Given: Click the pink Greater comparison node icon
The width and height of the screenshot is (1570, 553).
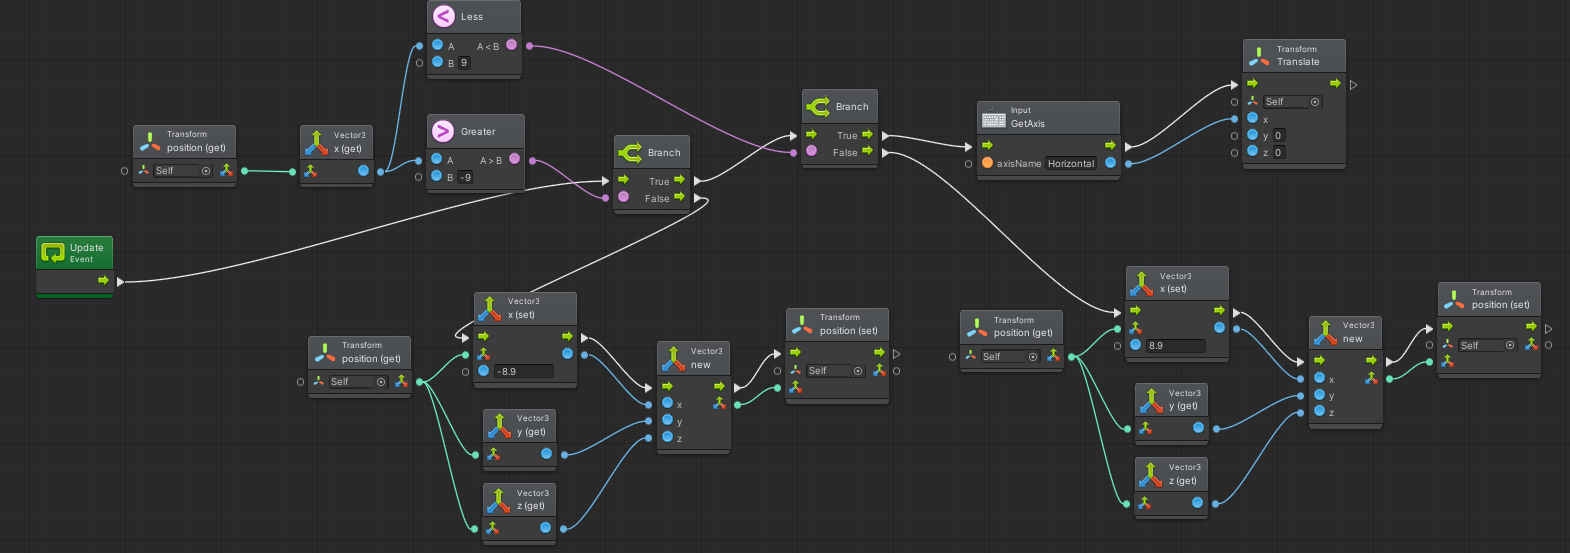Looking at the screenshot, I should point(442,131).
